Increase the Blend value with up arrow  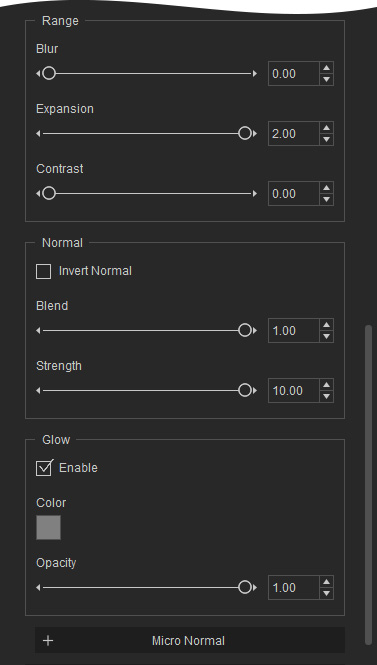326,325
